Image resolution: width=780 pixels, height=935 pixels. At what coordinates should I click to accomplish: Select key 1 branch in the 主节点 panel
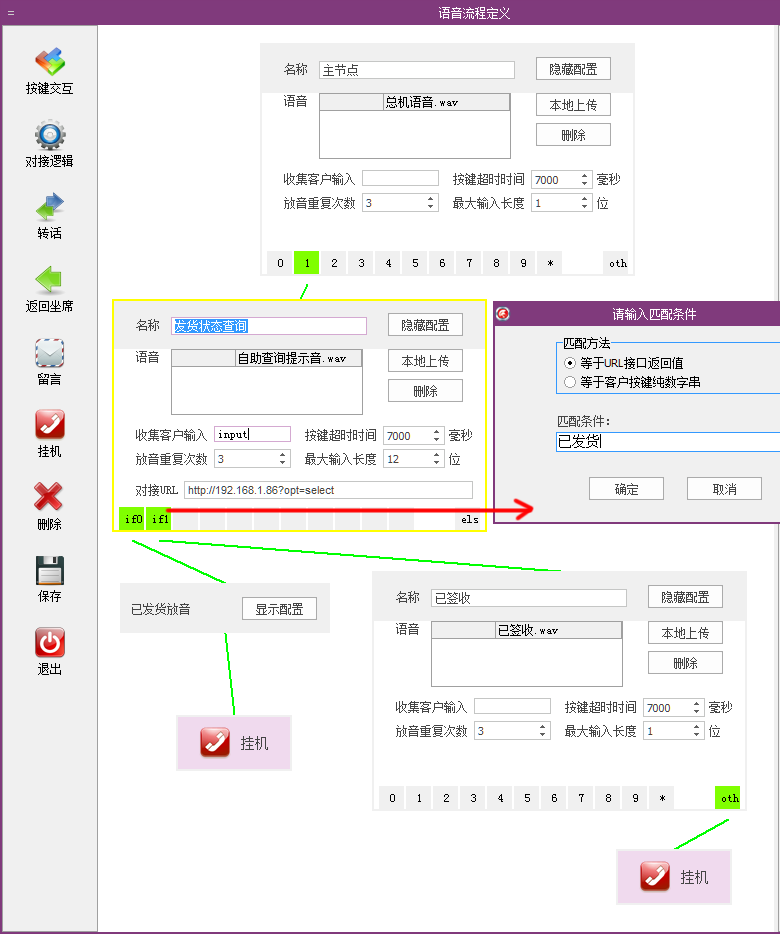(x=307, y=262)
